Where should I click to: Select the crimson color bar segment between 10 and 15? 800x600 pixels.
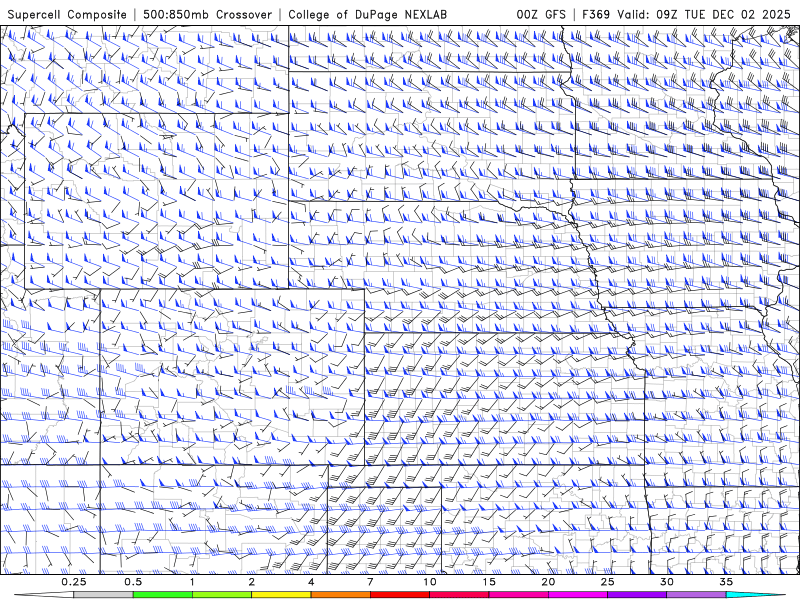click(459, 595)
